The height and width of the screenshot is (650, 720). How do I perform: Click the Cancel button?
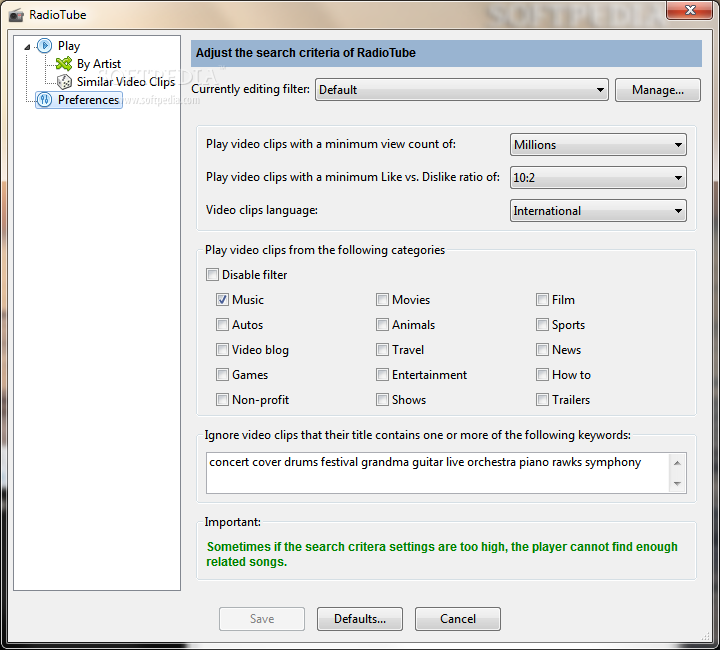(x=458, y=619)
